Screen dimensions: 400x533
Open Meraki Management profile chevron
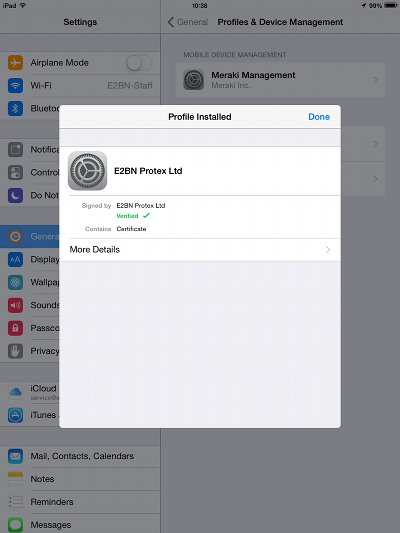click(x=375, y=80)
